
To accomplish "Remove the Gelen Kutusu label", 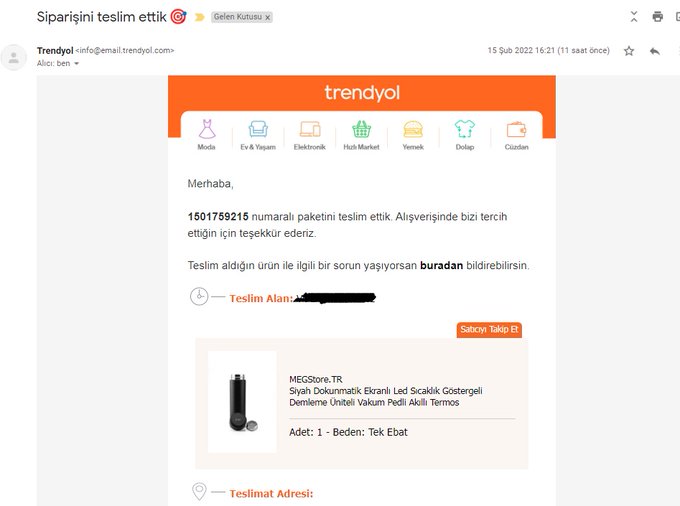I will coord(268,17).
